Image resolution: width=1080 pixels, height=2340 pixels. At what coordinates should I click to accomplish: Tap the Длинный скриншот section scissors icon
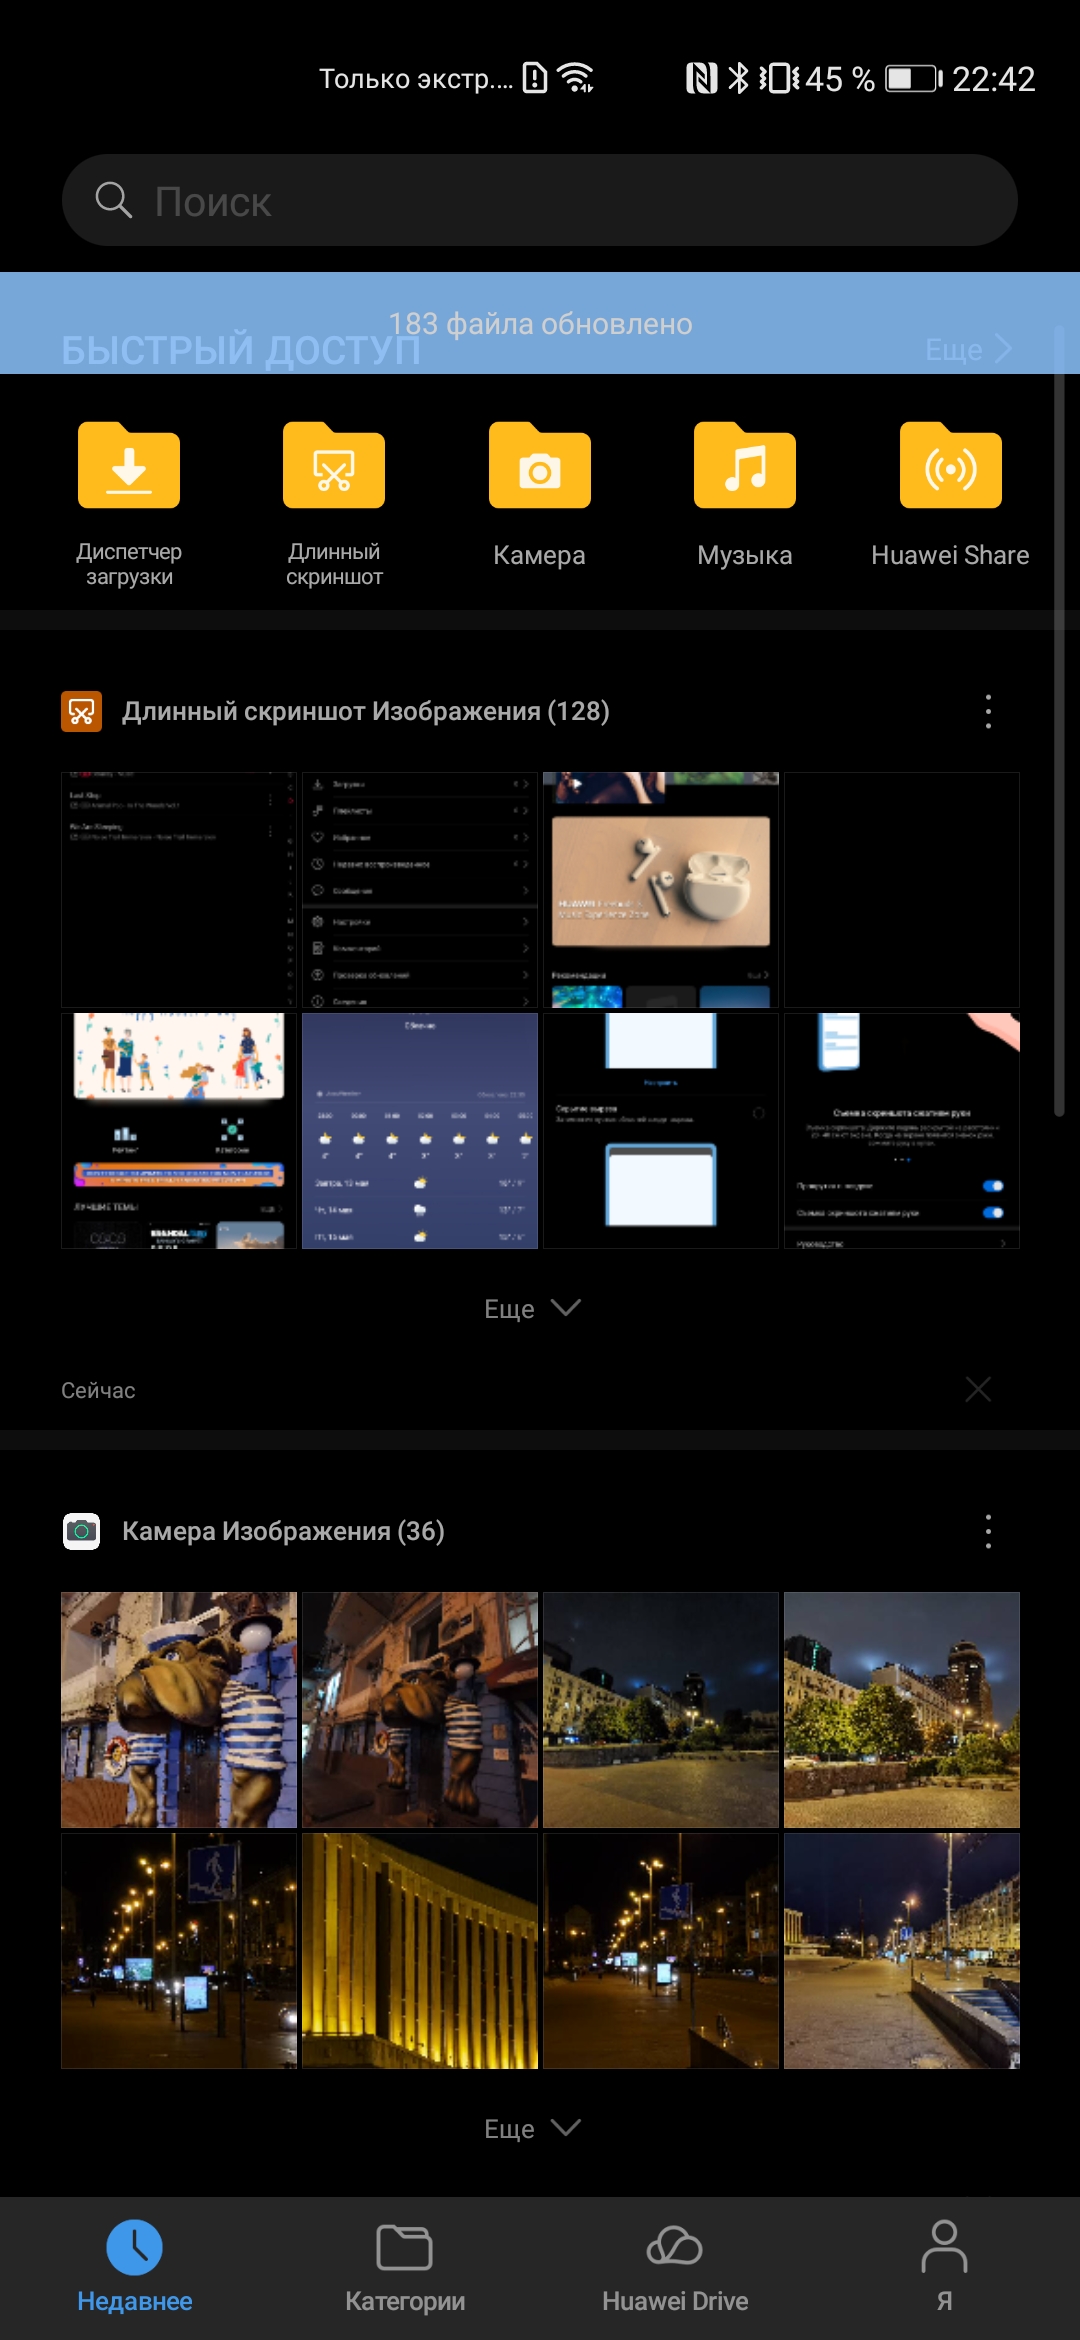click(81, 711)
